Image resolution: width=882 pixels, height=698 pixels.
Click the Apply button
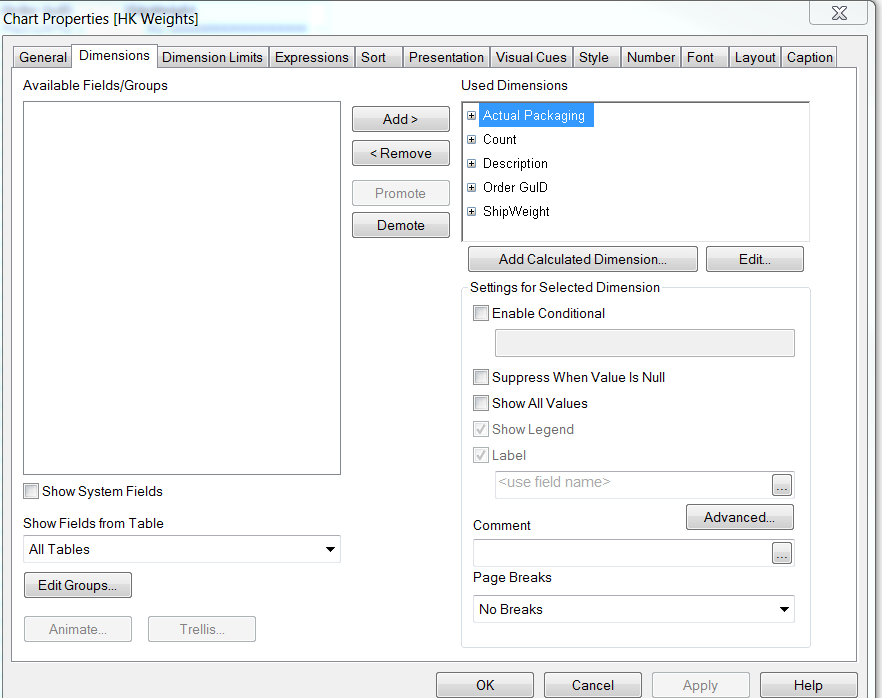701,685
